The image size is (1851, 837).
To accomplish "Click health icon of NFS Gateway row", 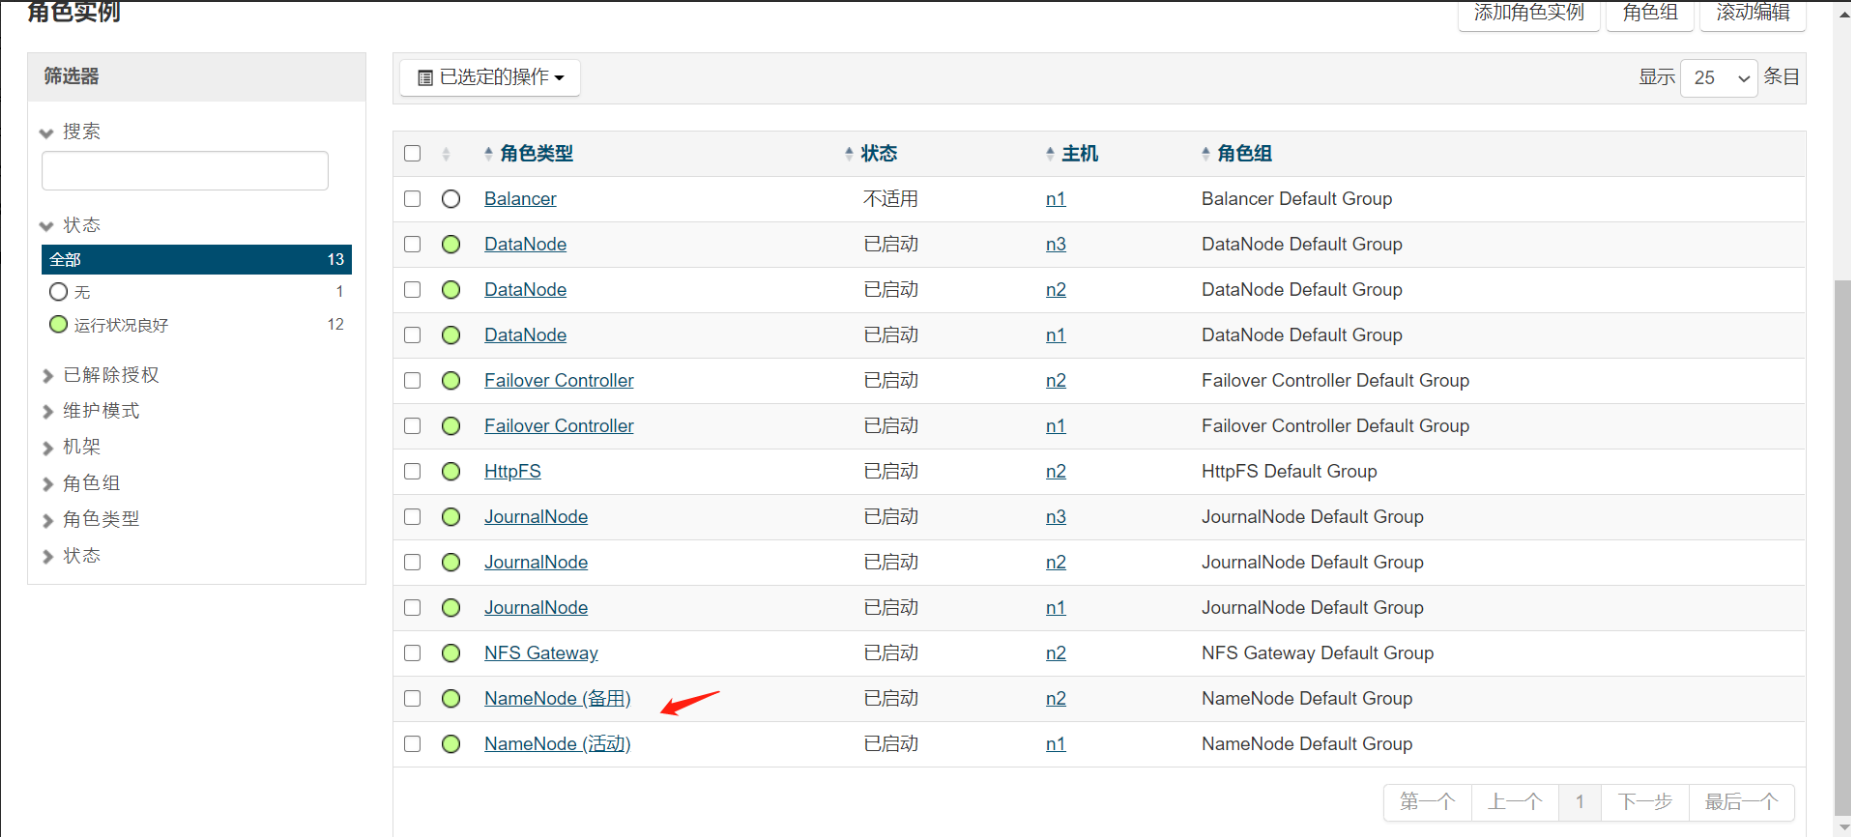I will [451, 653].
